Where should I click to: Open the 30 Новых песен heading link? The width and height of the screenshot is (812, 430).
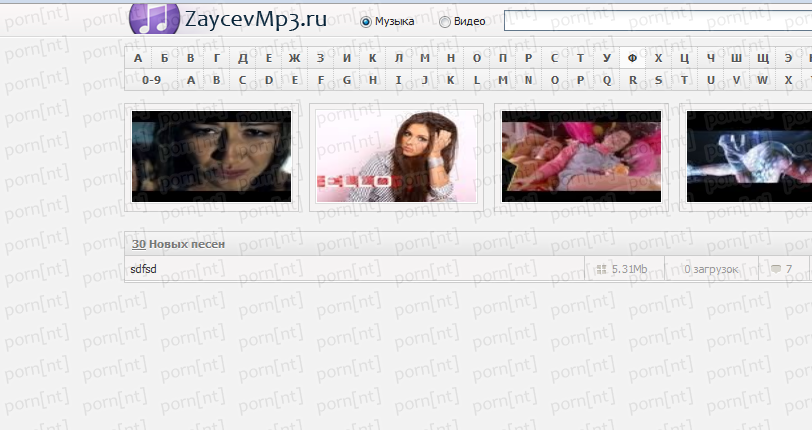click(178, 244)
